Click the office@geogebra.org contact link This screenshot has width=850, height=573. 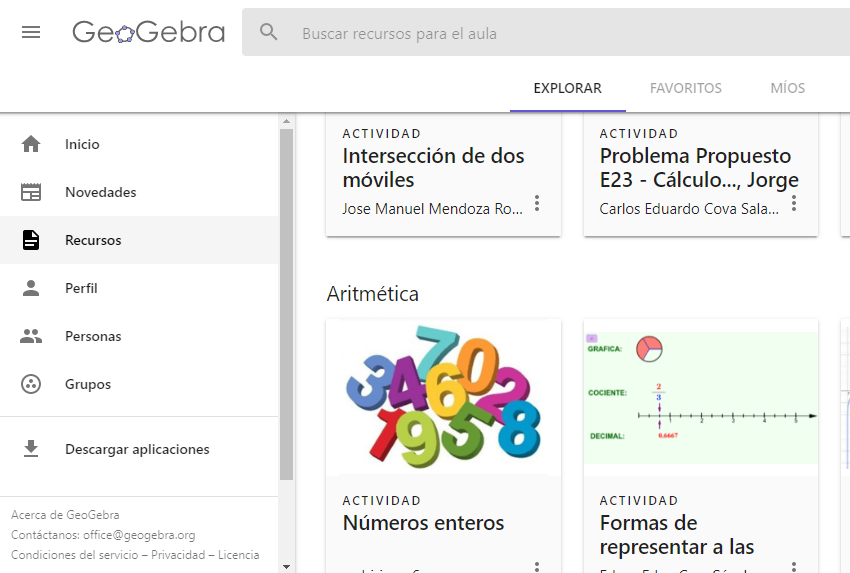click(x=139, y=535)
